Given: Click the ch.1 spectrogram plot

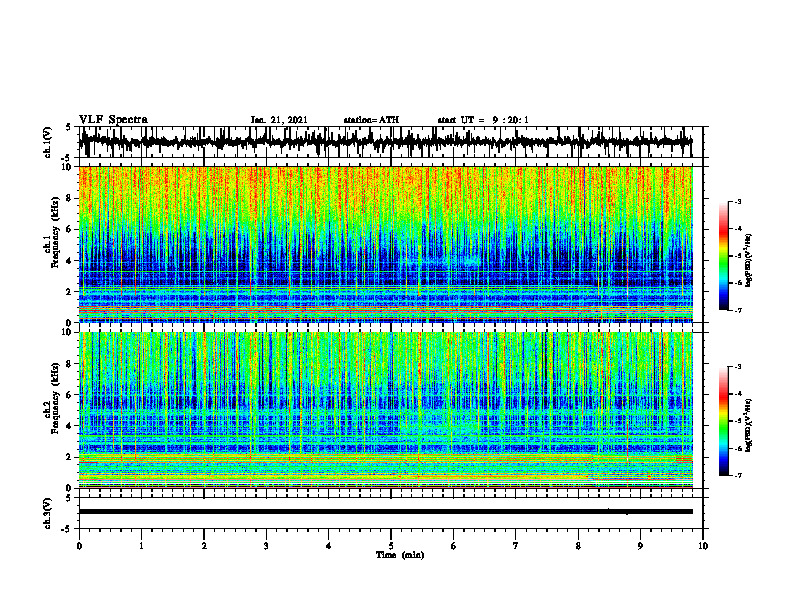Looking at the screenshot, I should coord(386,244).
